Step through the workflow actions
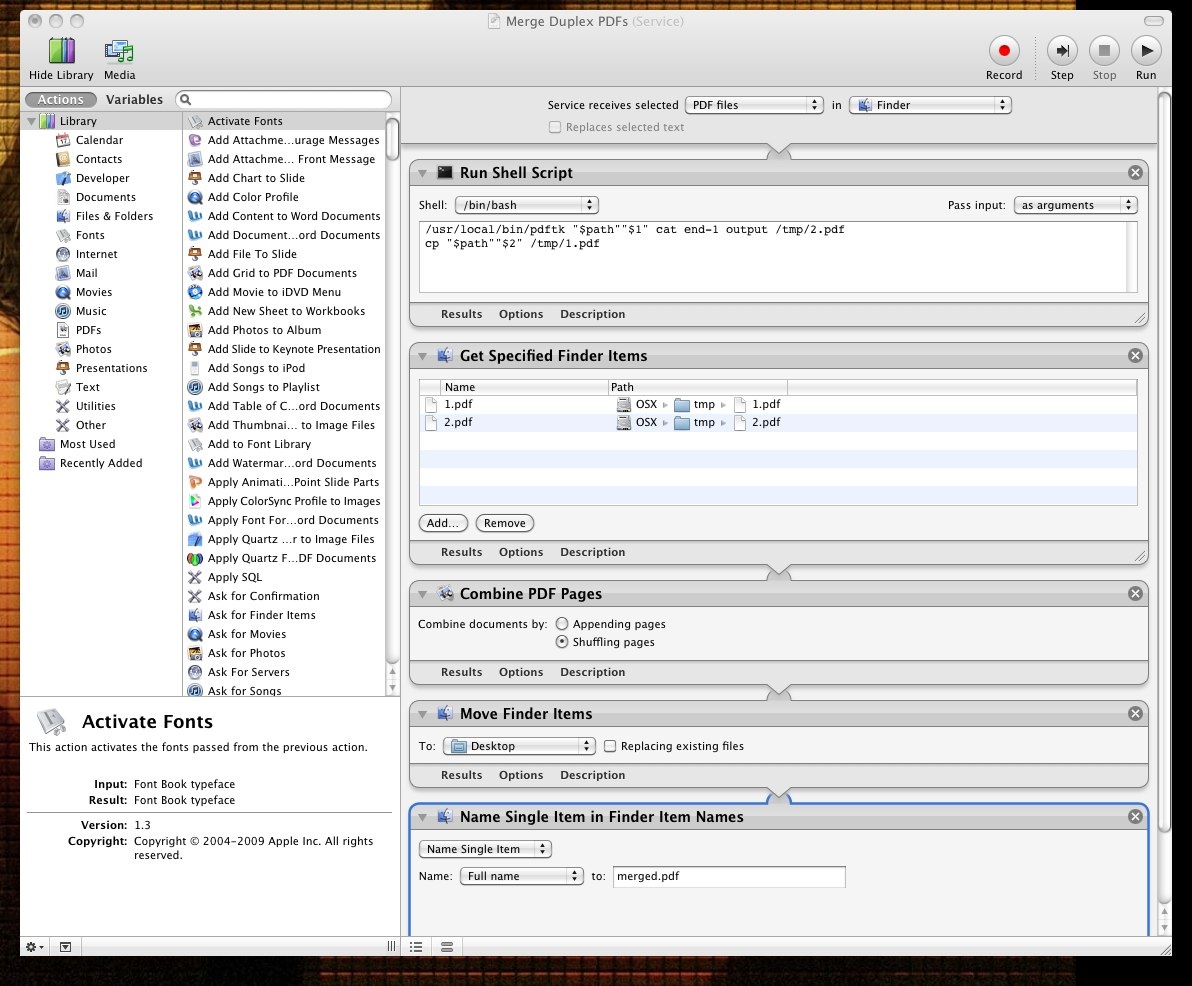1192x986 pixels. 1062,48
